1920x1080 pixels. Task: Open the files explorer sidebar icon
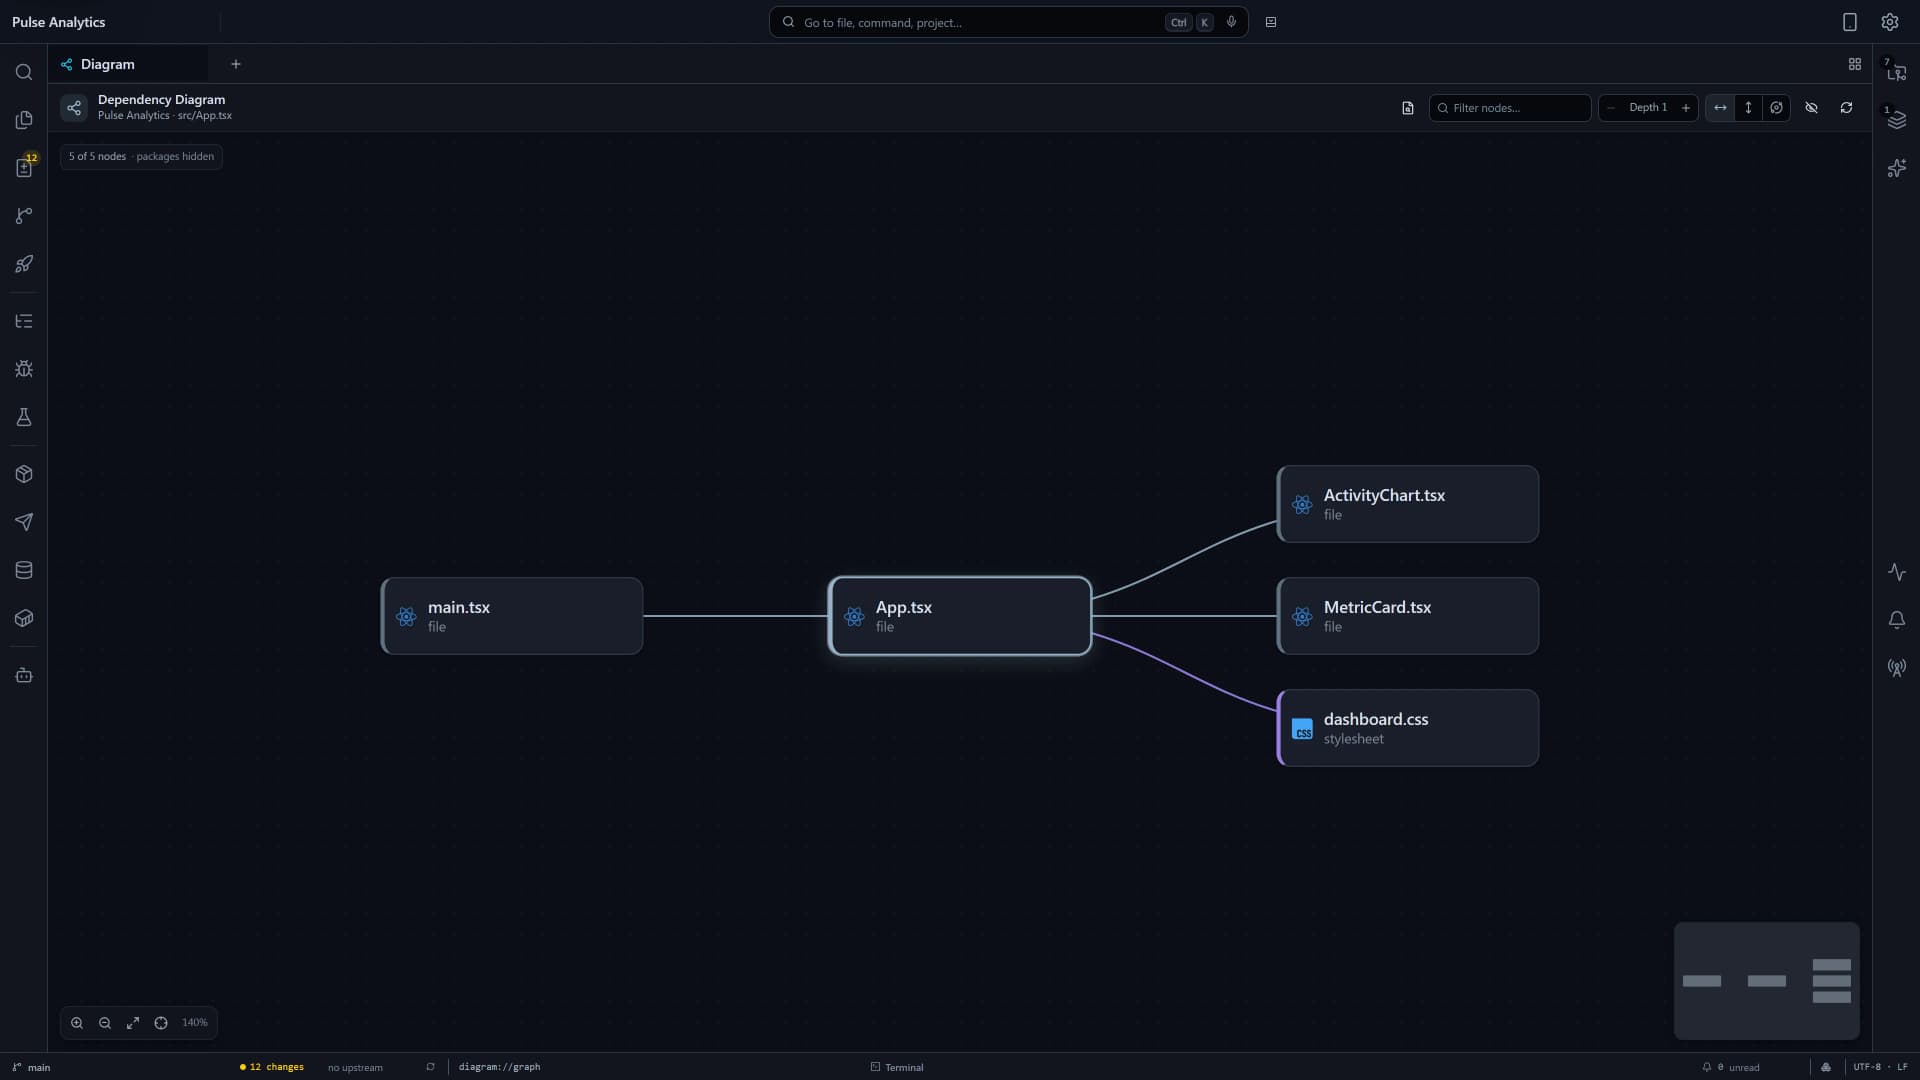tap(24, 120)
